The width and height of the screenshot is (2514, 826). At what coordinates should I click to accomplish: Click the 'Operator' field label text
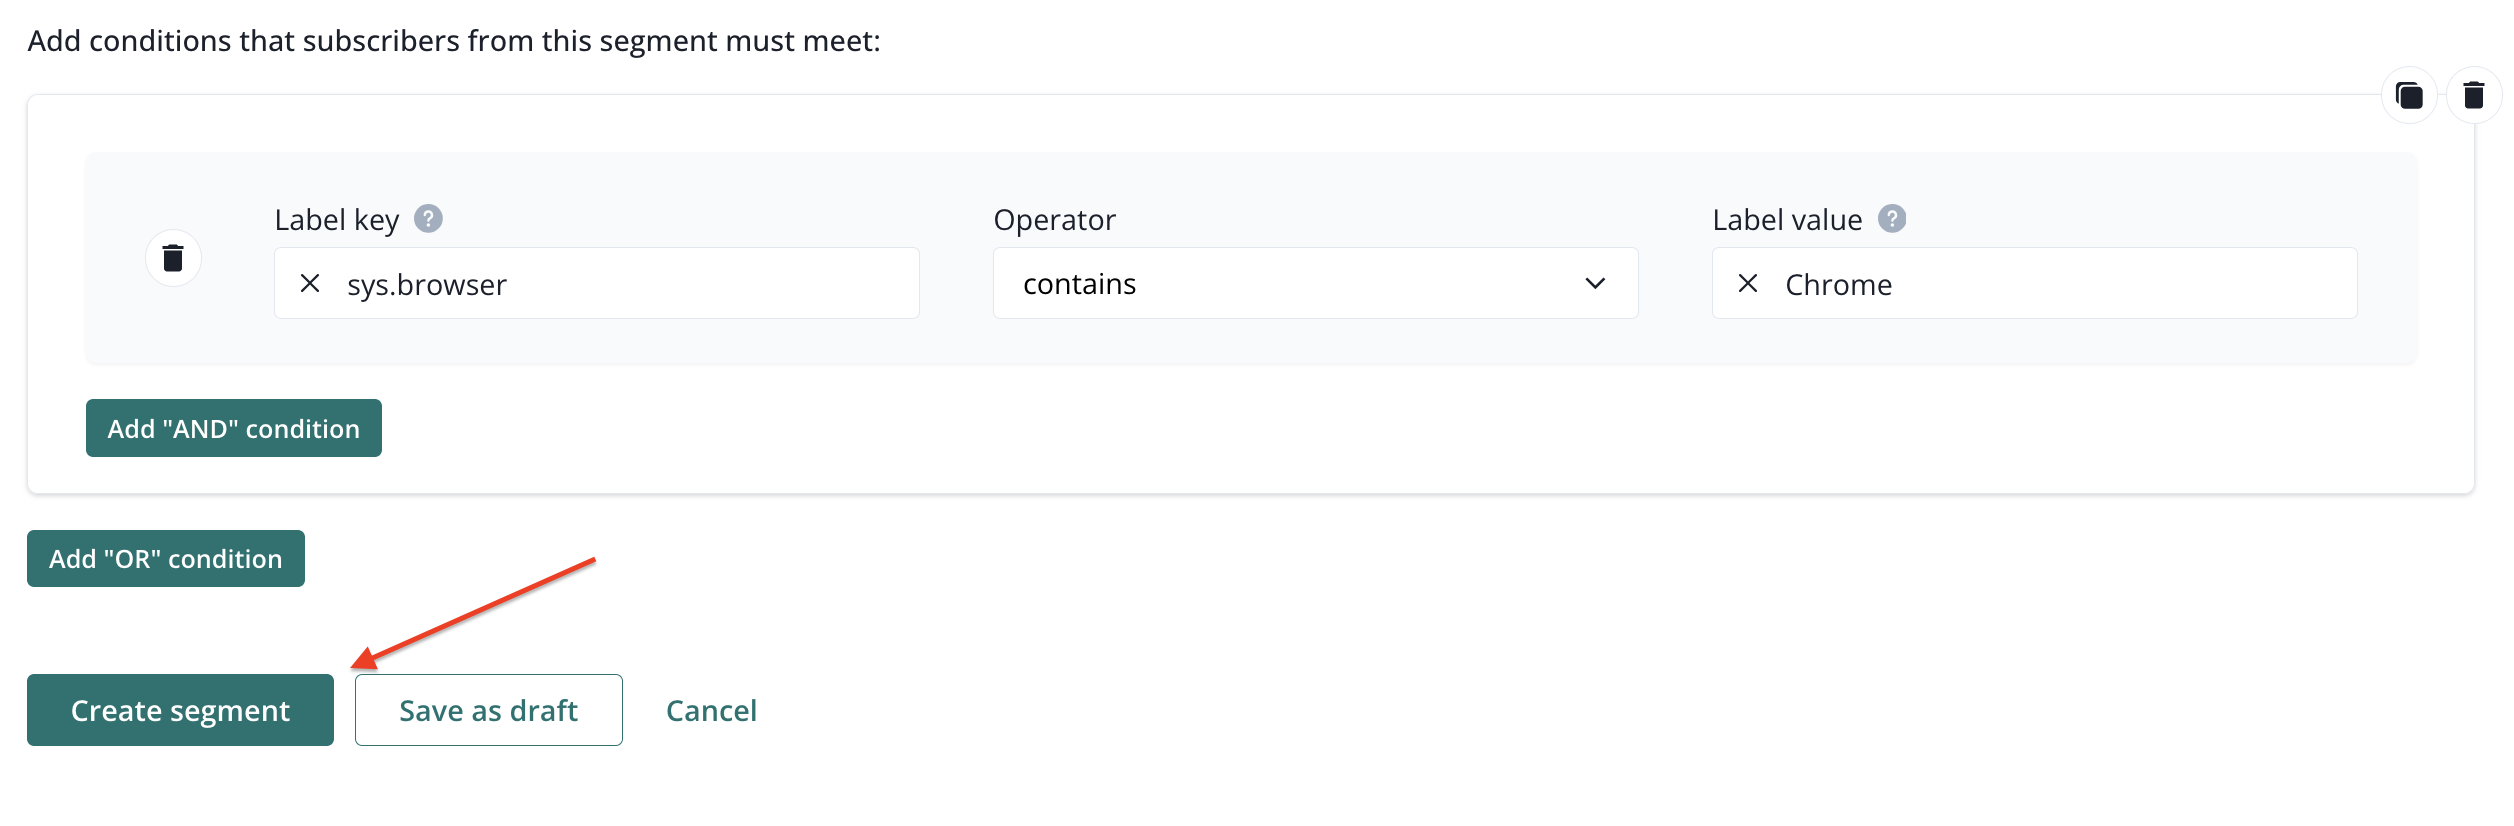[1054, 220]
